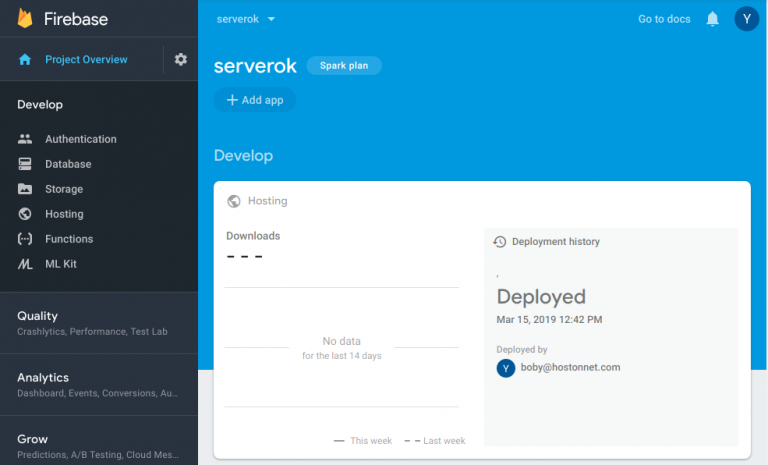Click the large serverok project title
768x465 pixels.
(x=255, y=66)
